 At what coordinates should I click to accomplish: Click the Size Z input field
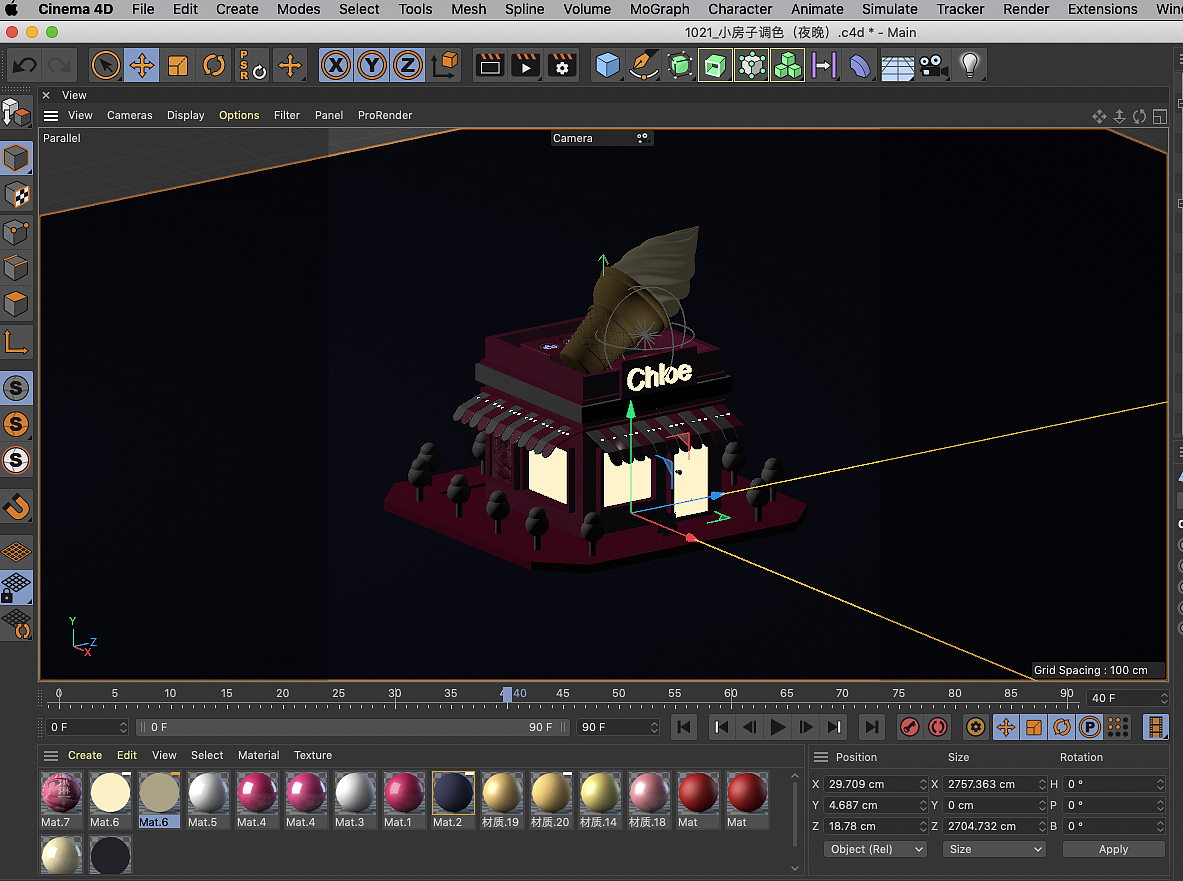click(x=990, y=827)
